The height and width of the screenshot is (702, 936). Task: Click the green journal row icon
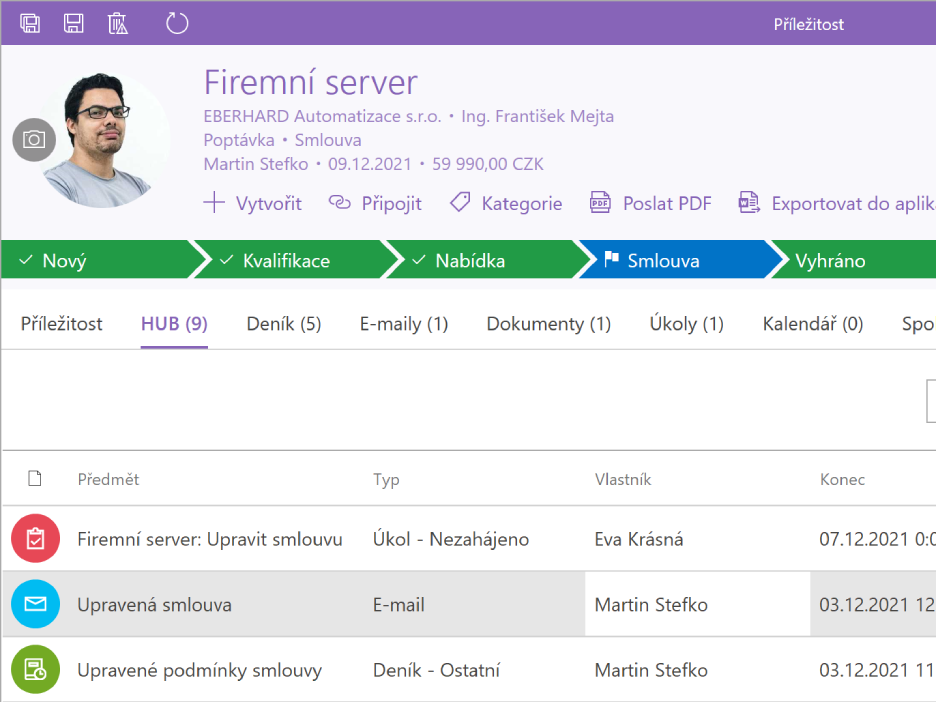click(35, 670)
